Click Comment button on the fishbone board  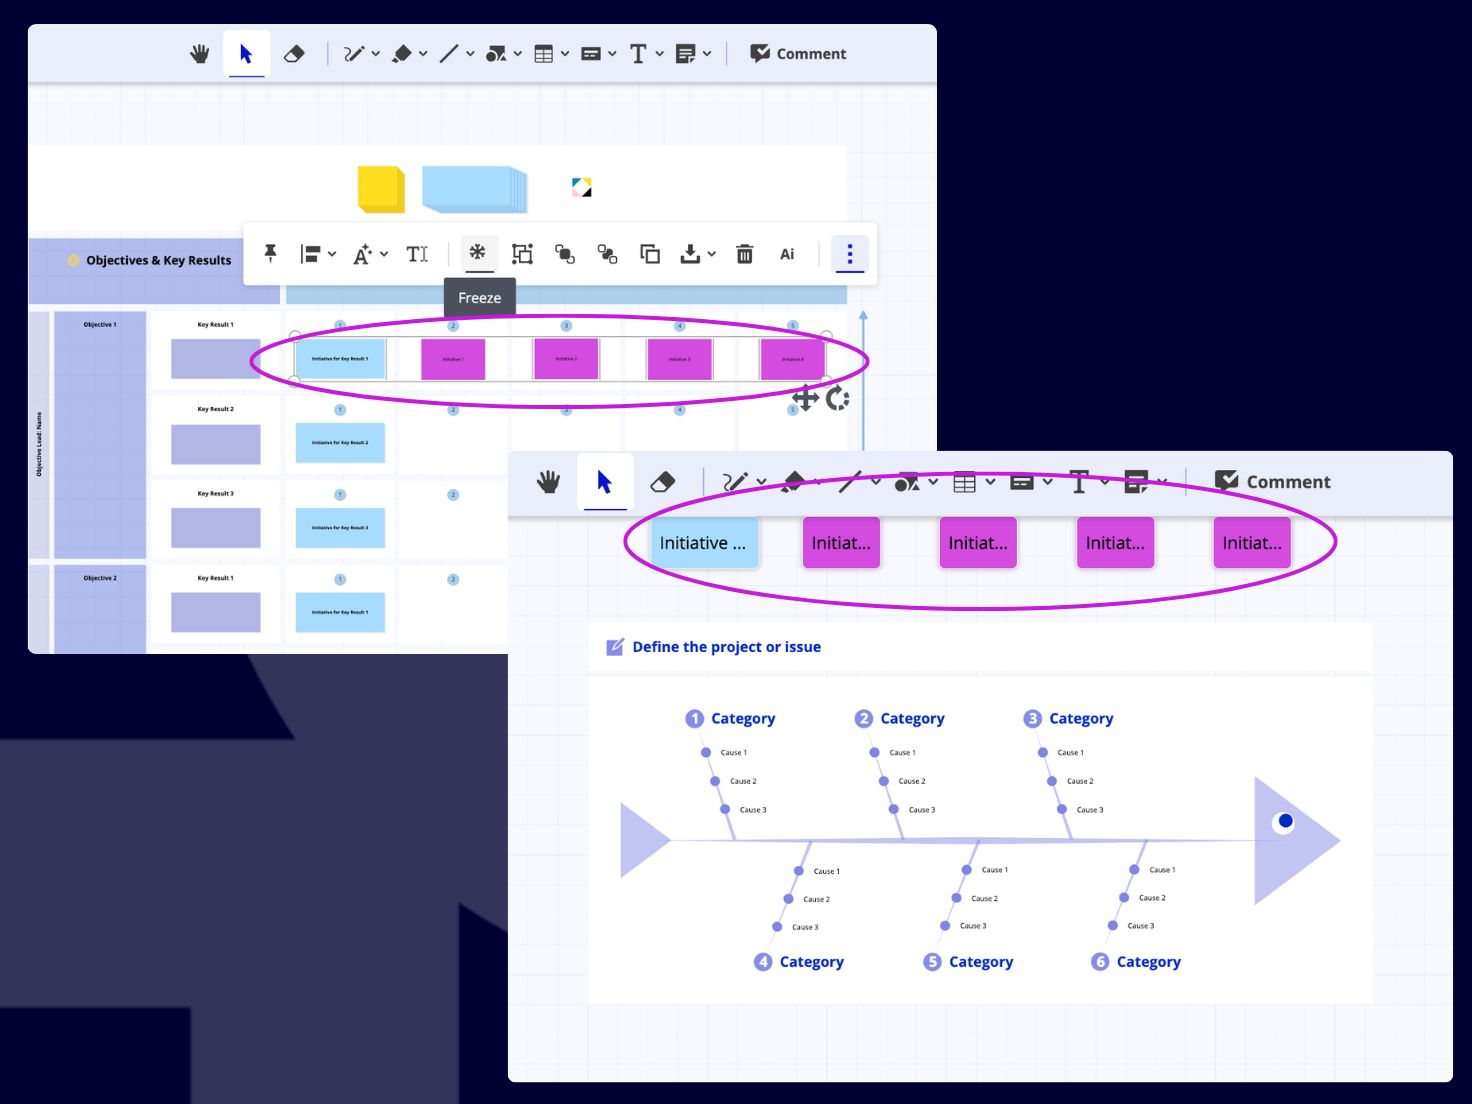coord(1272,482)
